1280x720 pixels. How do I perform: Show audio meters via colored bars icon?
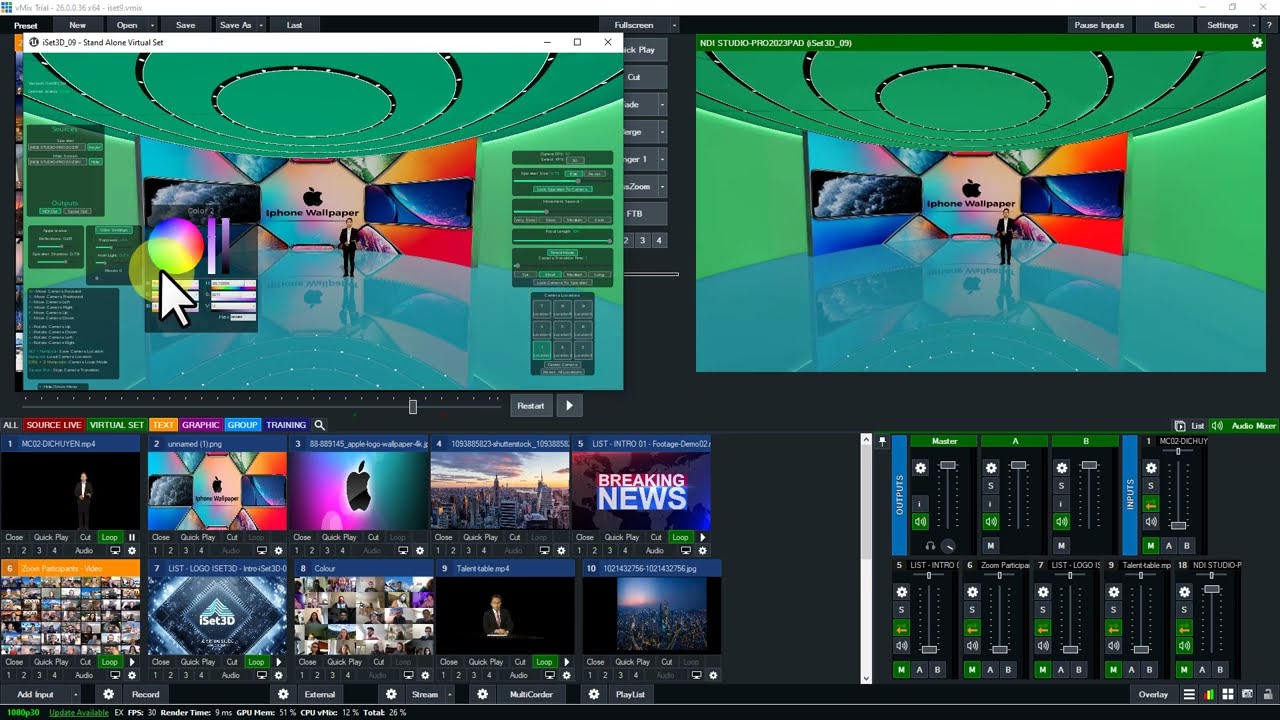(x=1209, y=694)
